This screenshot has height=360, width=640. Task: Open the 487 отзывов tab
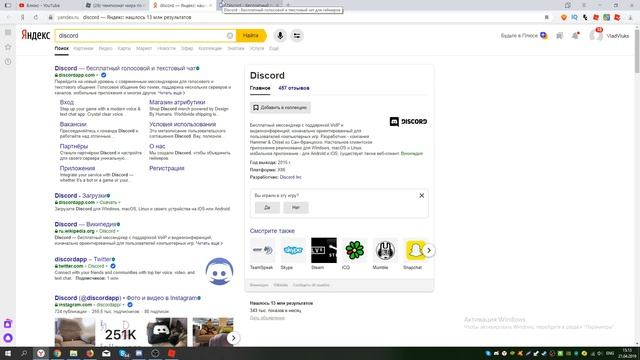(x=294, y=88)
